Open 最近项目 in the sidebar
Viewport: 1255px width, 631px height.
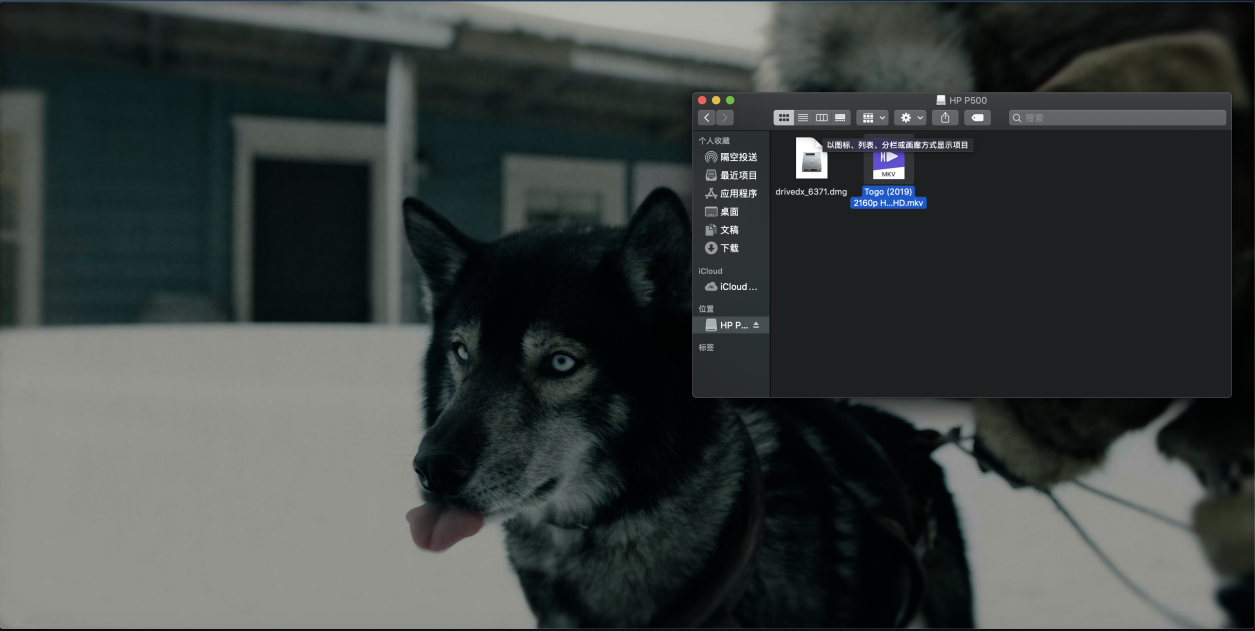[x=731, y=175]
